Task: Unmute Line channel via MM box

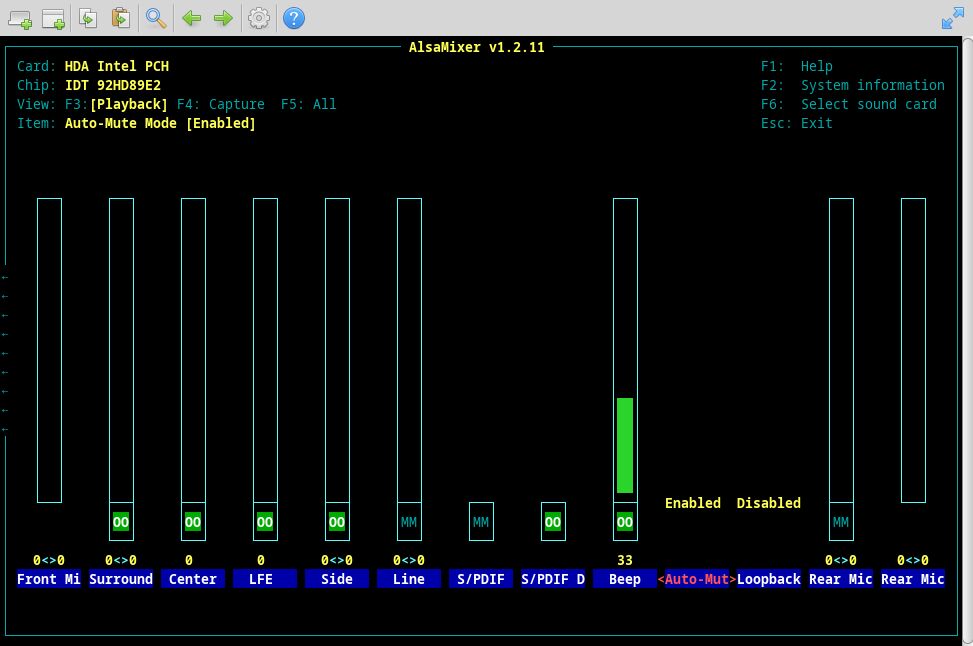Action: 409,522
